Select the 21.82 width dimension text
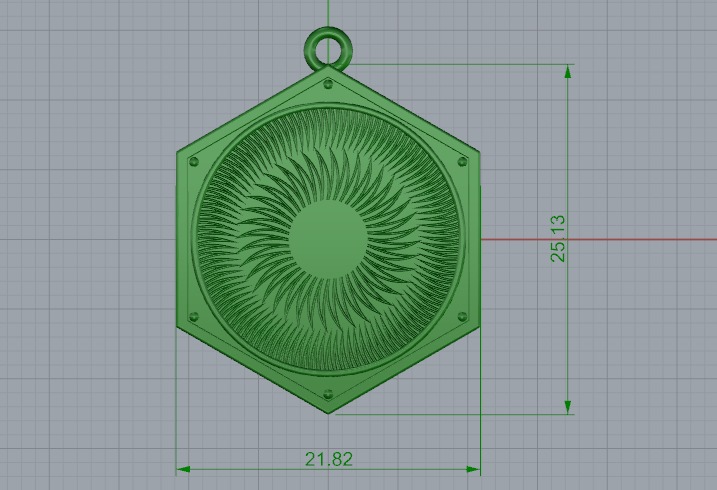717x490 pixels. tap(329, 459)
